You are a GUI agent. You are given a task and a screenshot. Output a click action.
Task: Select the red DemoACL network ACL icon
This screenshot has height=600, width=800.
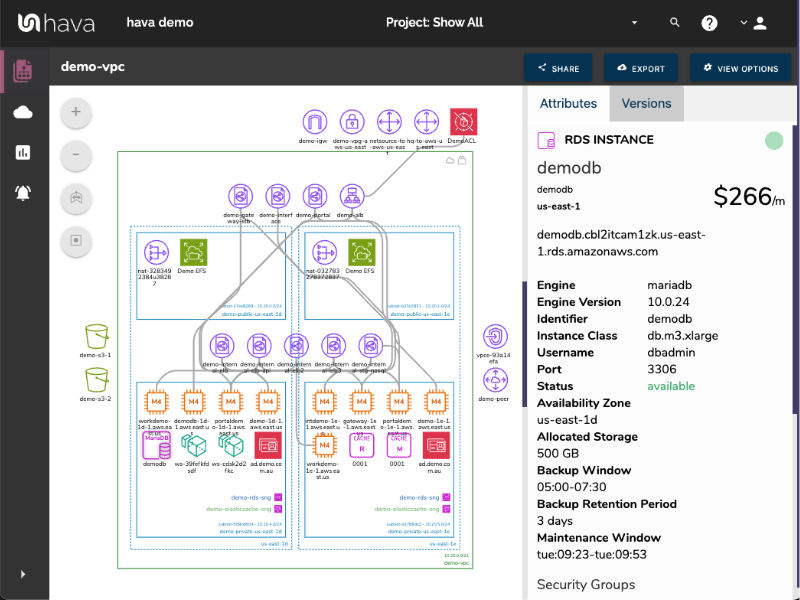point(461,122)
